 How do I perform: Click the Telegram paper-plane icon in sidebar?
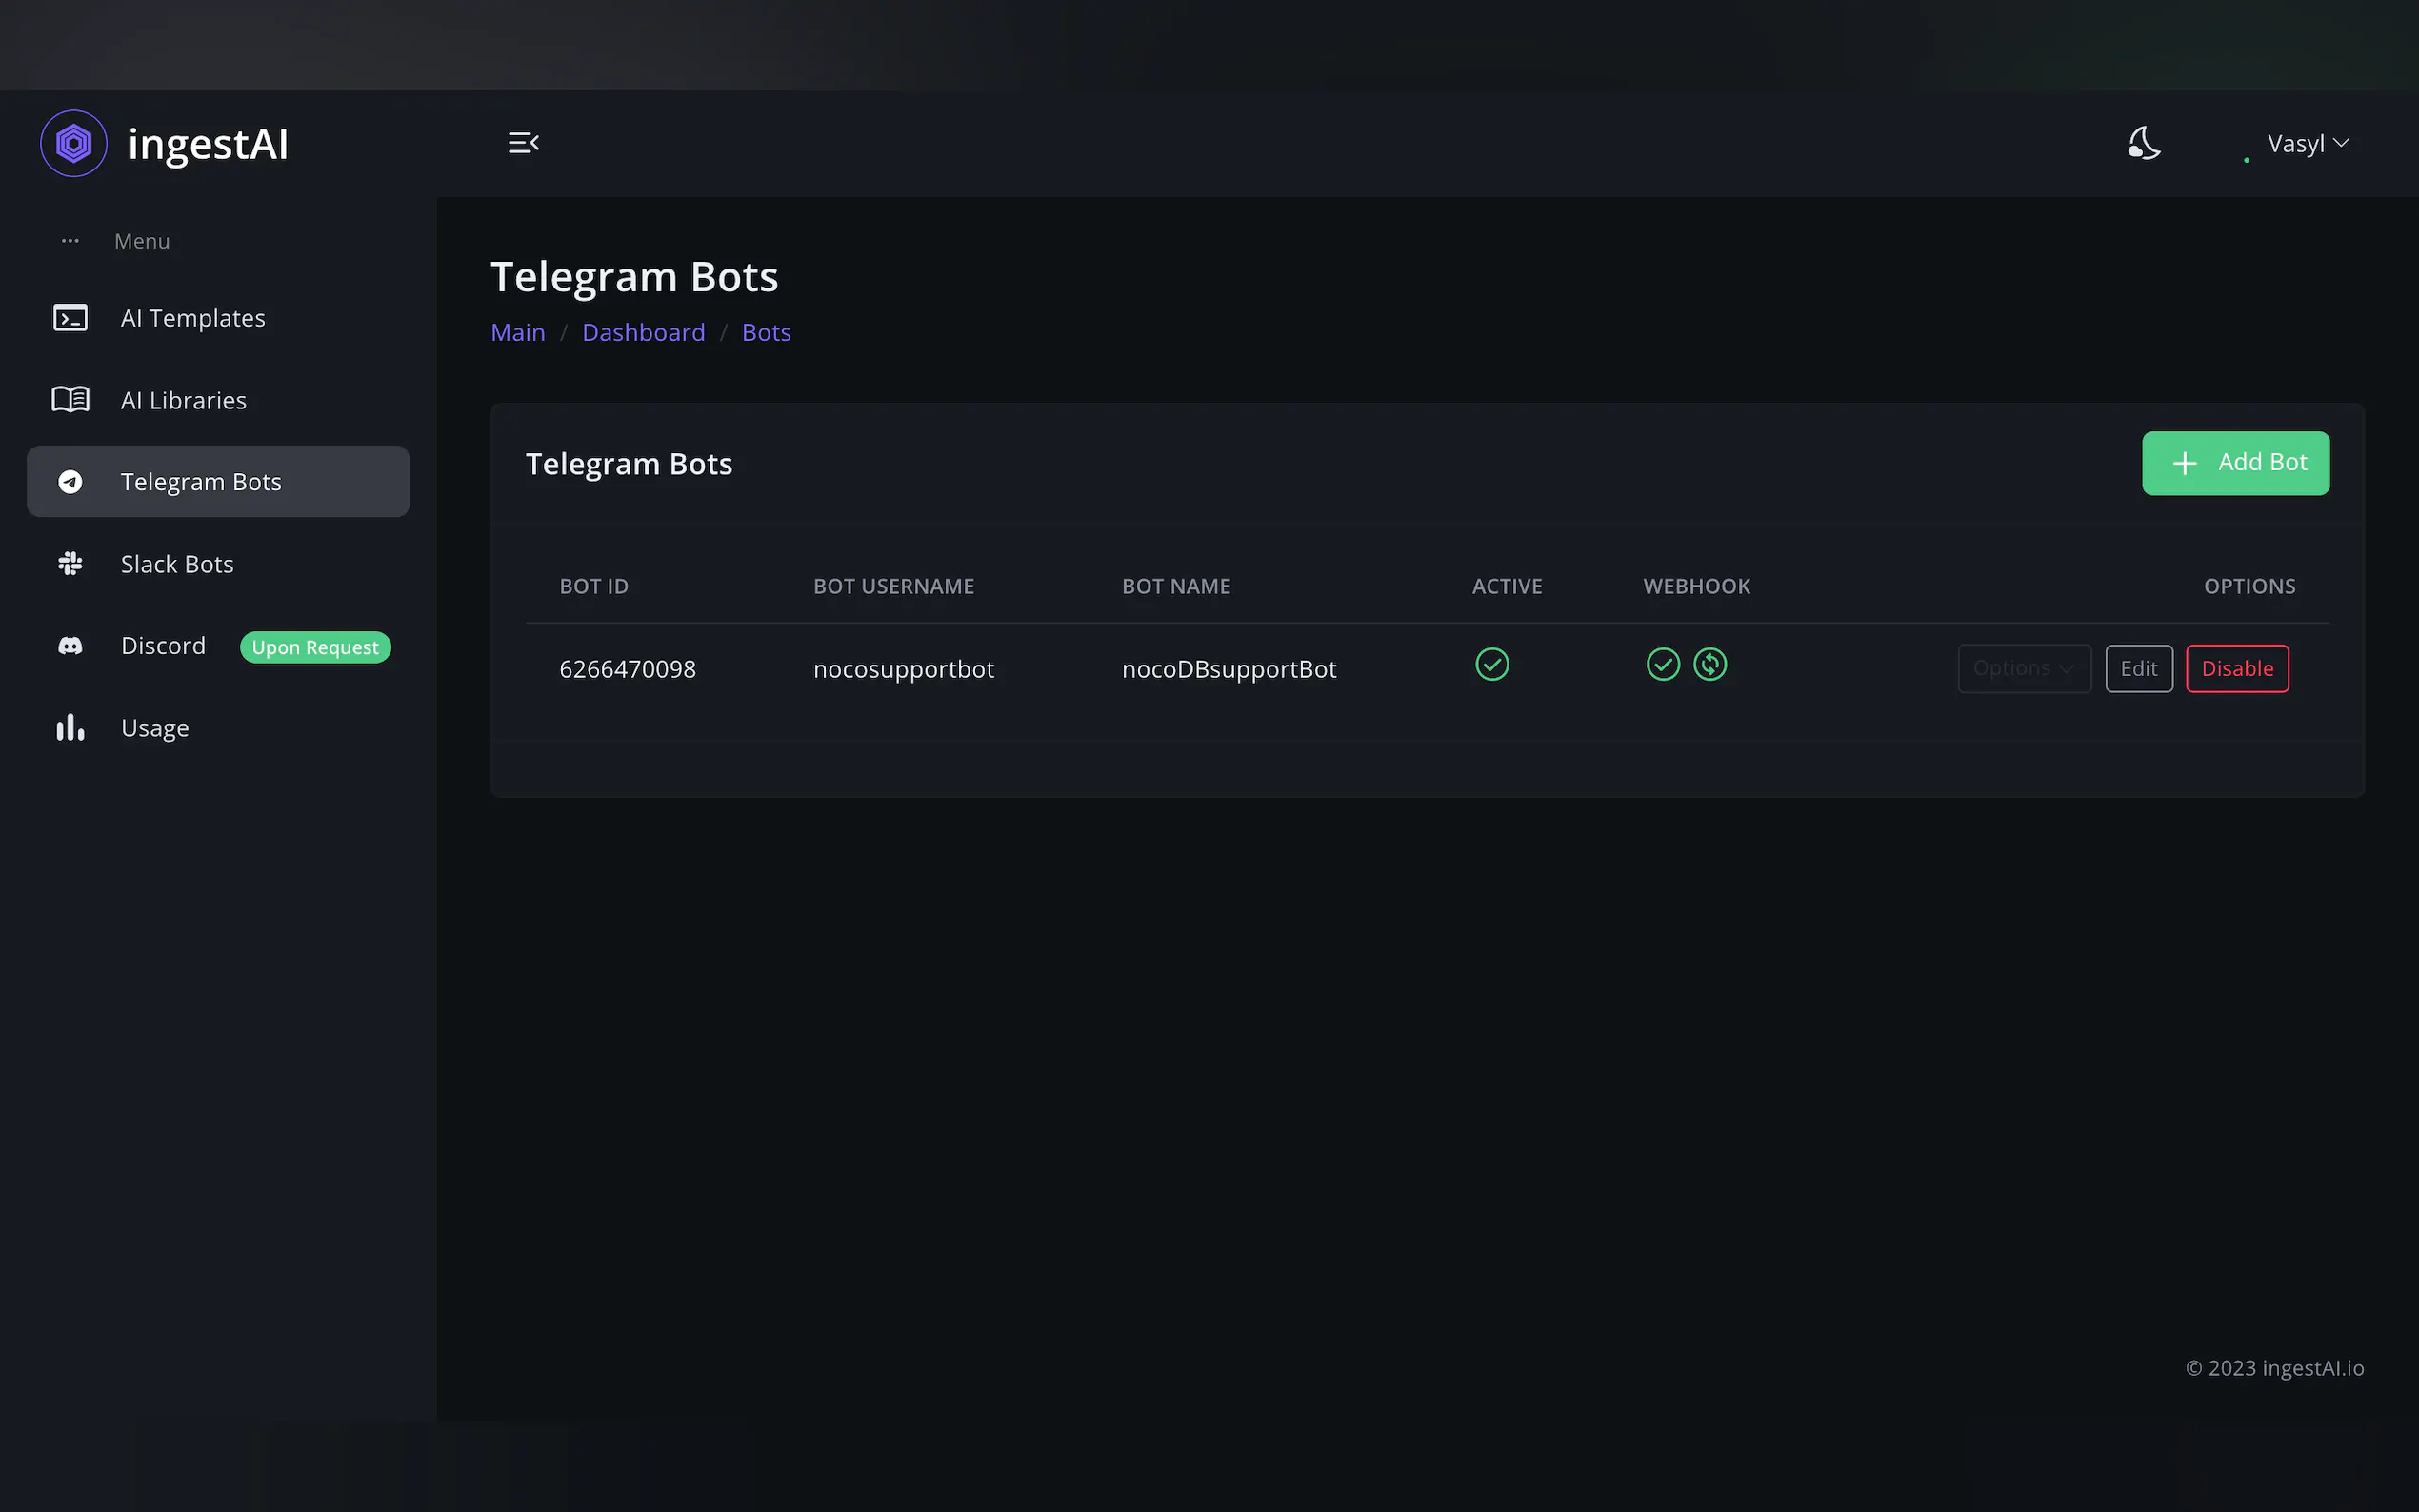(70, 482)
